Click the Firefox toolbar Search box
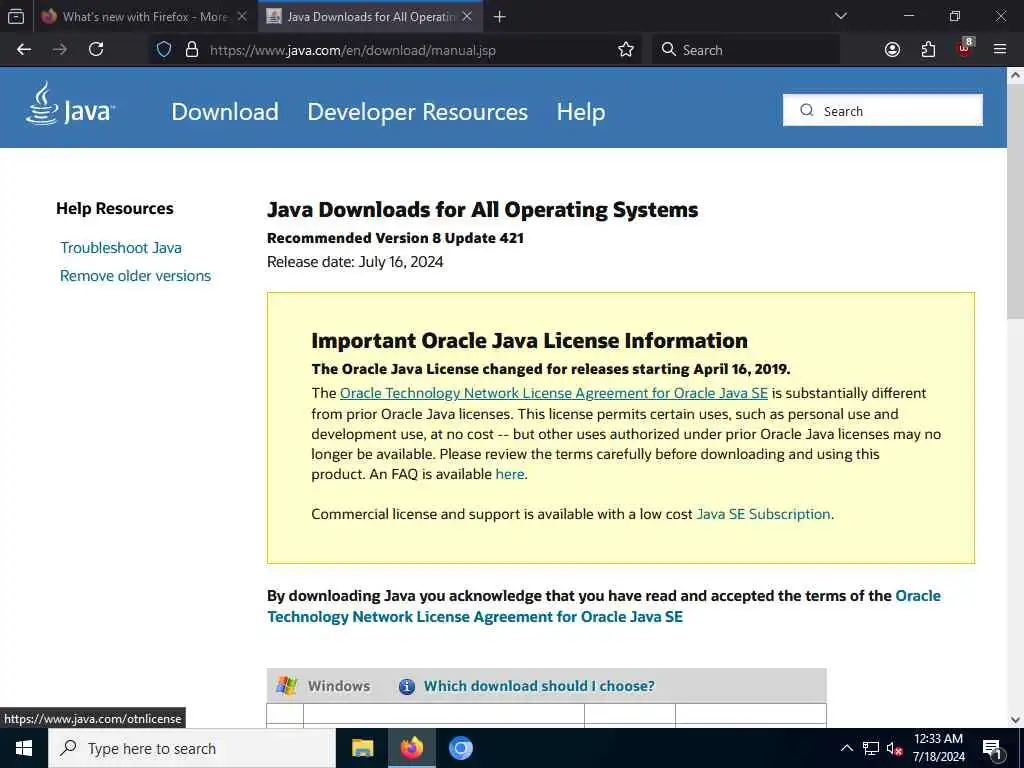 click(746, 50)
